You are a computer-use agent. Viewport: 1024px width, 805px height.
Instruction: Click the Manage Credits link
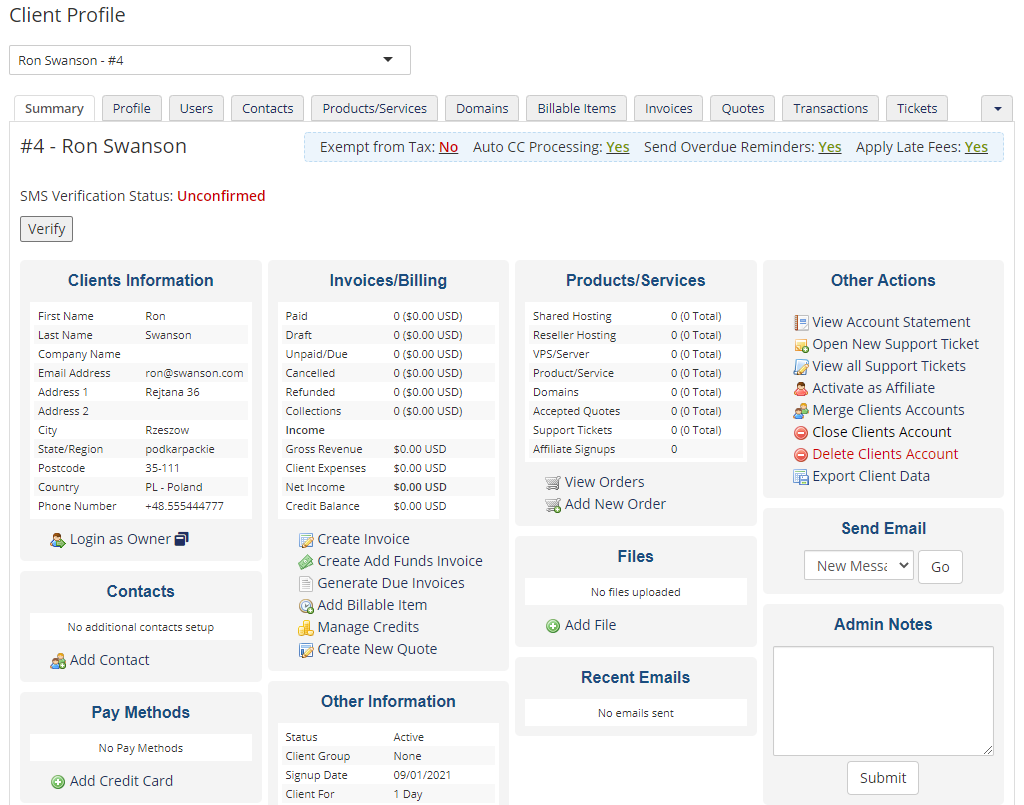point(368,627)
